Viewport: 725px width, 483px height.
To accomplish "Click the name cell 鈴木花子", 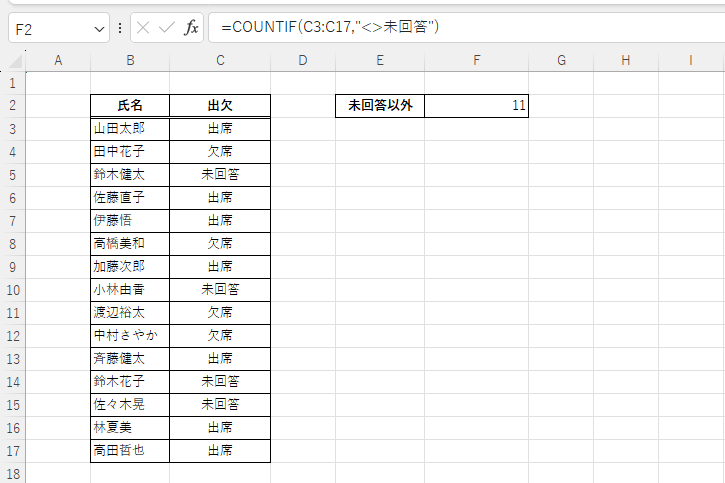I will [130, 382].
